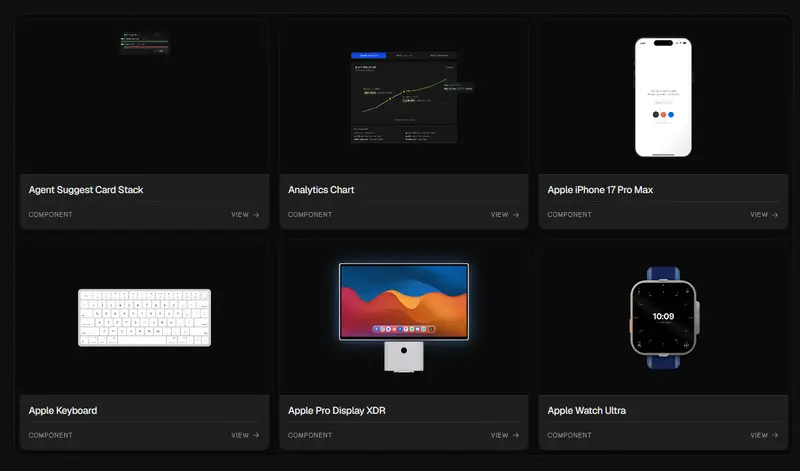The image size is (800, 471).
Task: Follow the VIEW link under Apple Keyboard
Action: (245, 435)
